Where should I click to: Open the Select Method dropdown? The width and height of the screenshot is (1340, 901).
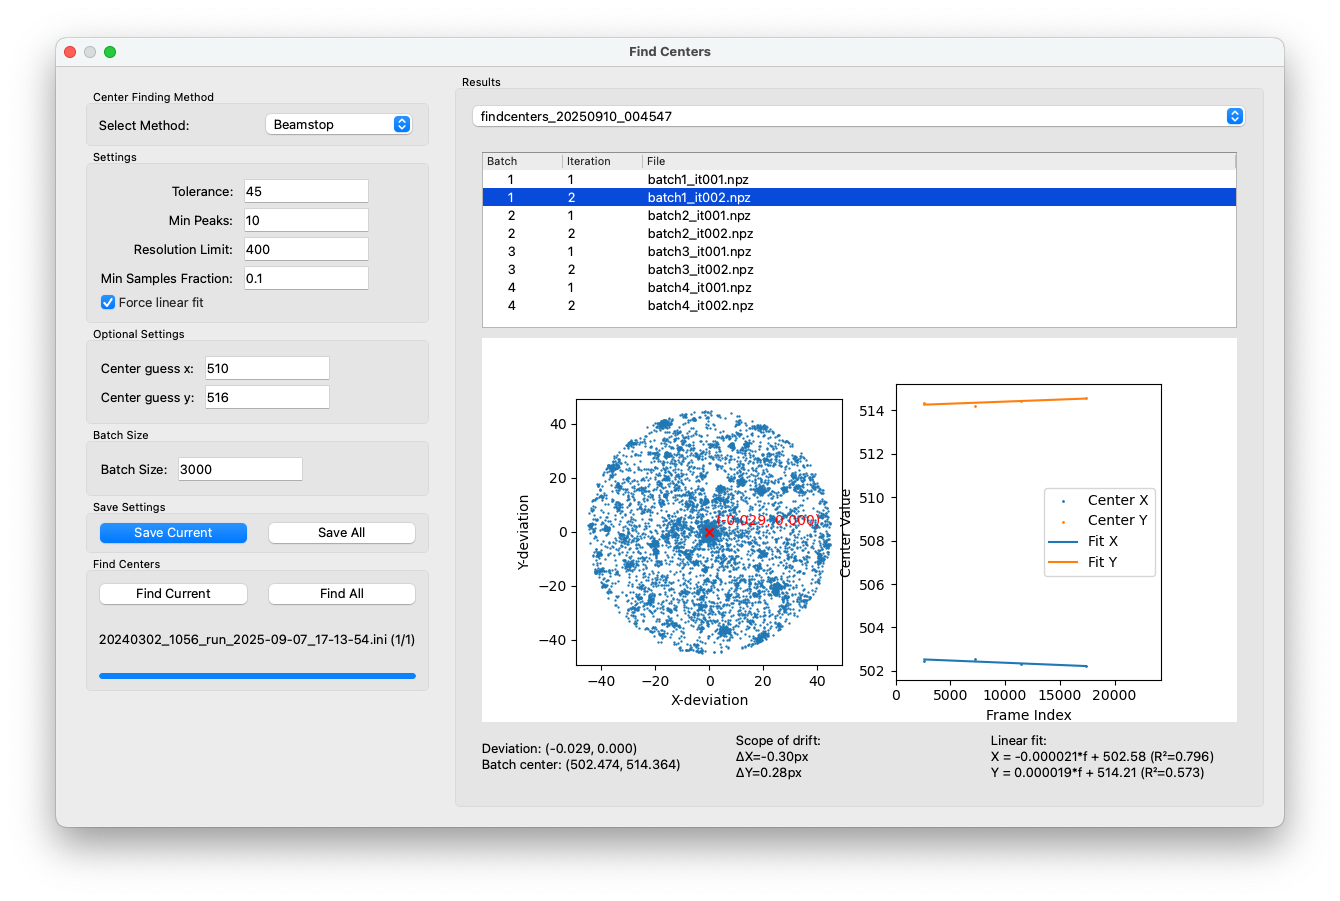pos(339,124)
